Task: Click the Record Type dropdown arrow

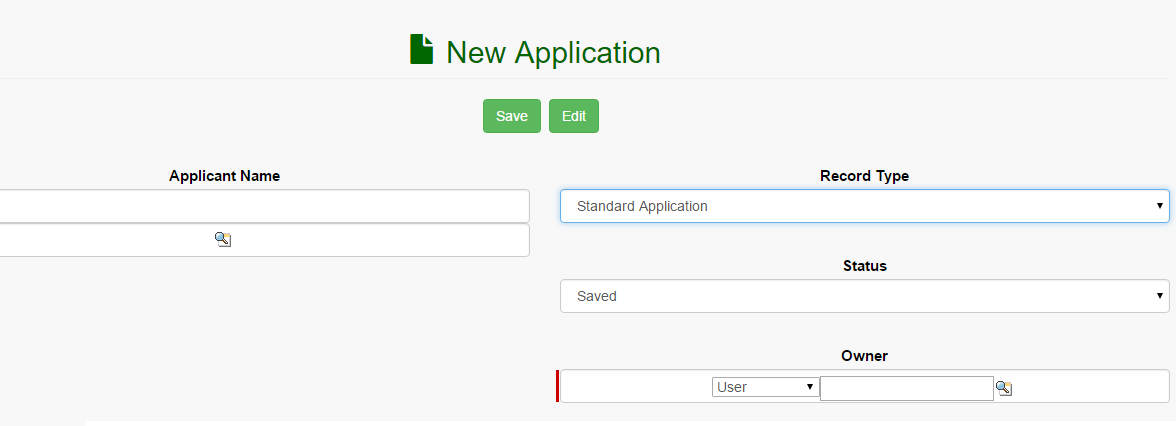Action: pyautogui.click(x=1160, y=206)
